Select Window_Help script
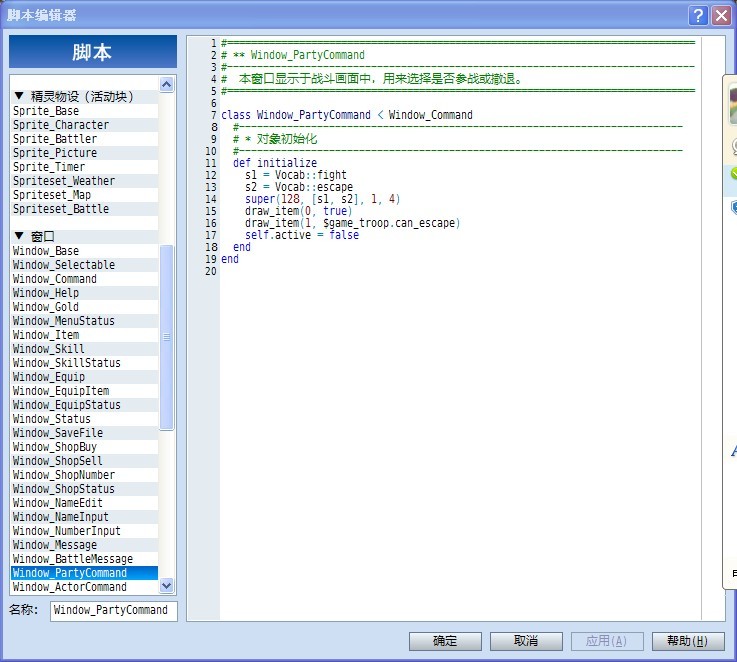The width and height of the screenshot is (737, 662). pyautogui.click(x=85, y=293)
